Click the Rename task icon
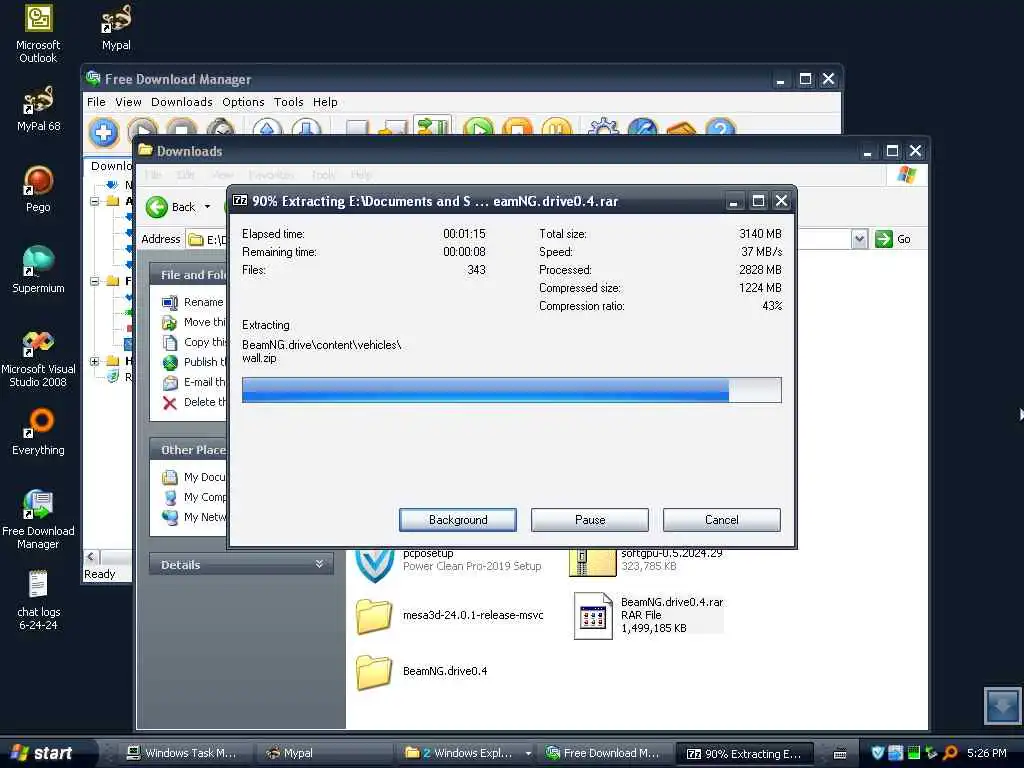The height and width of the screenshot is (768, 1024). (170, 302)
